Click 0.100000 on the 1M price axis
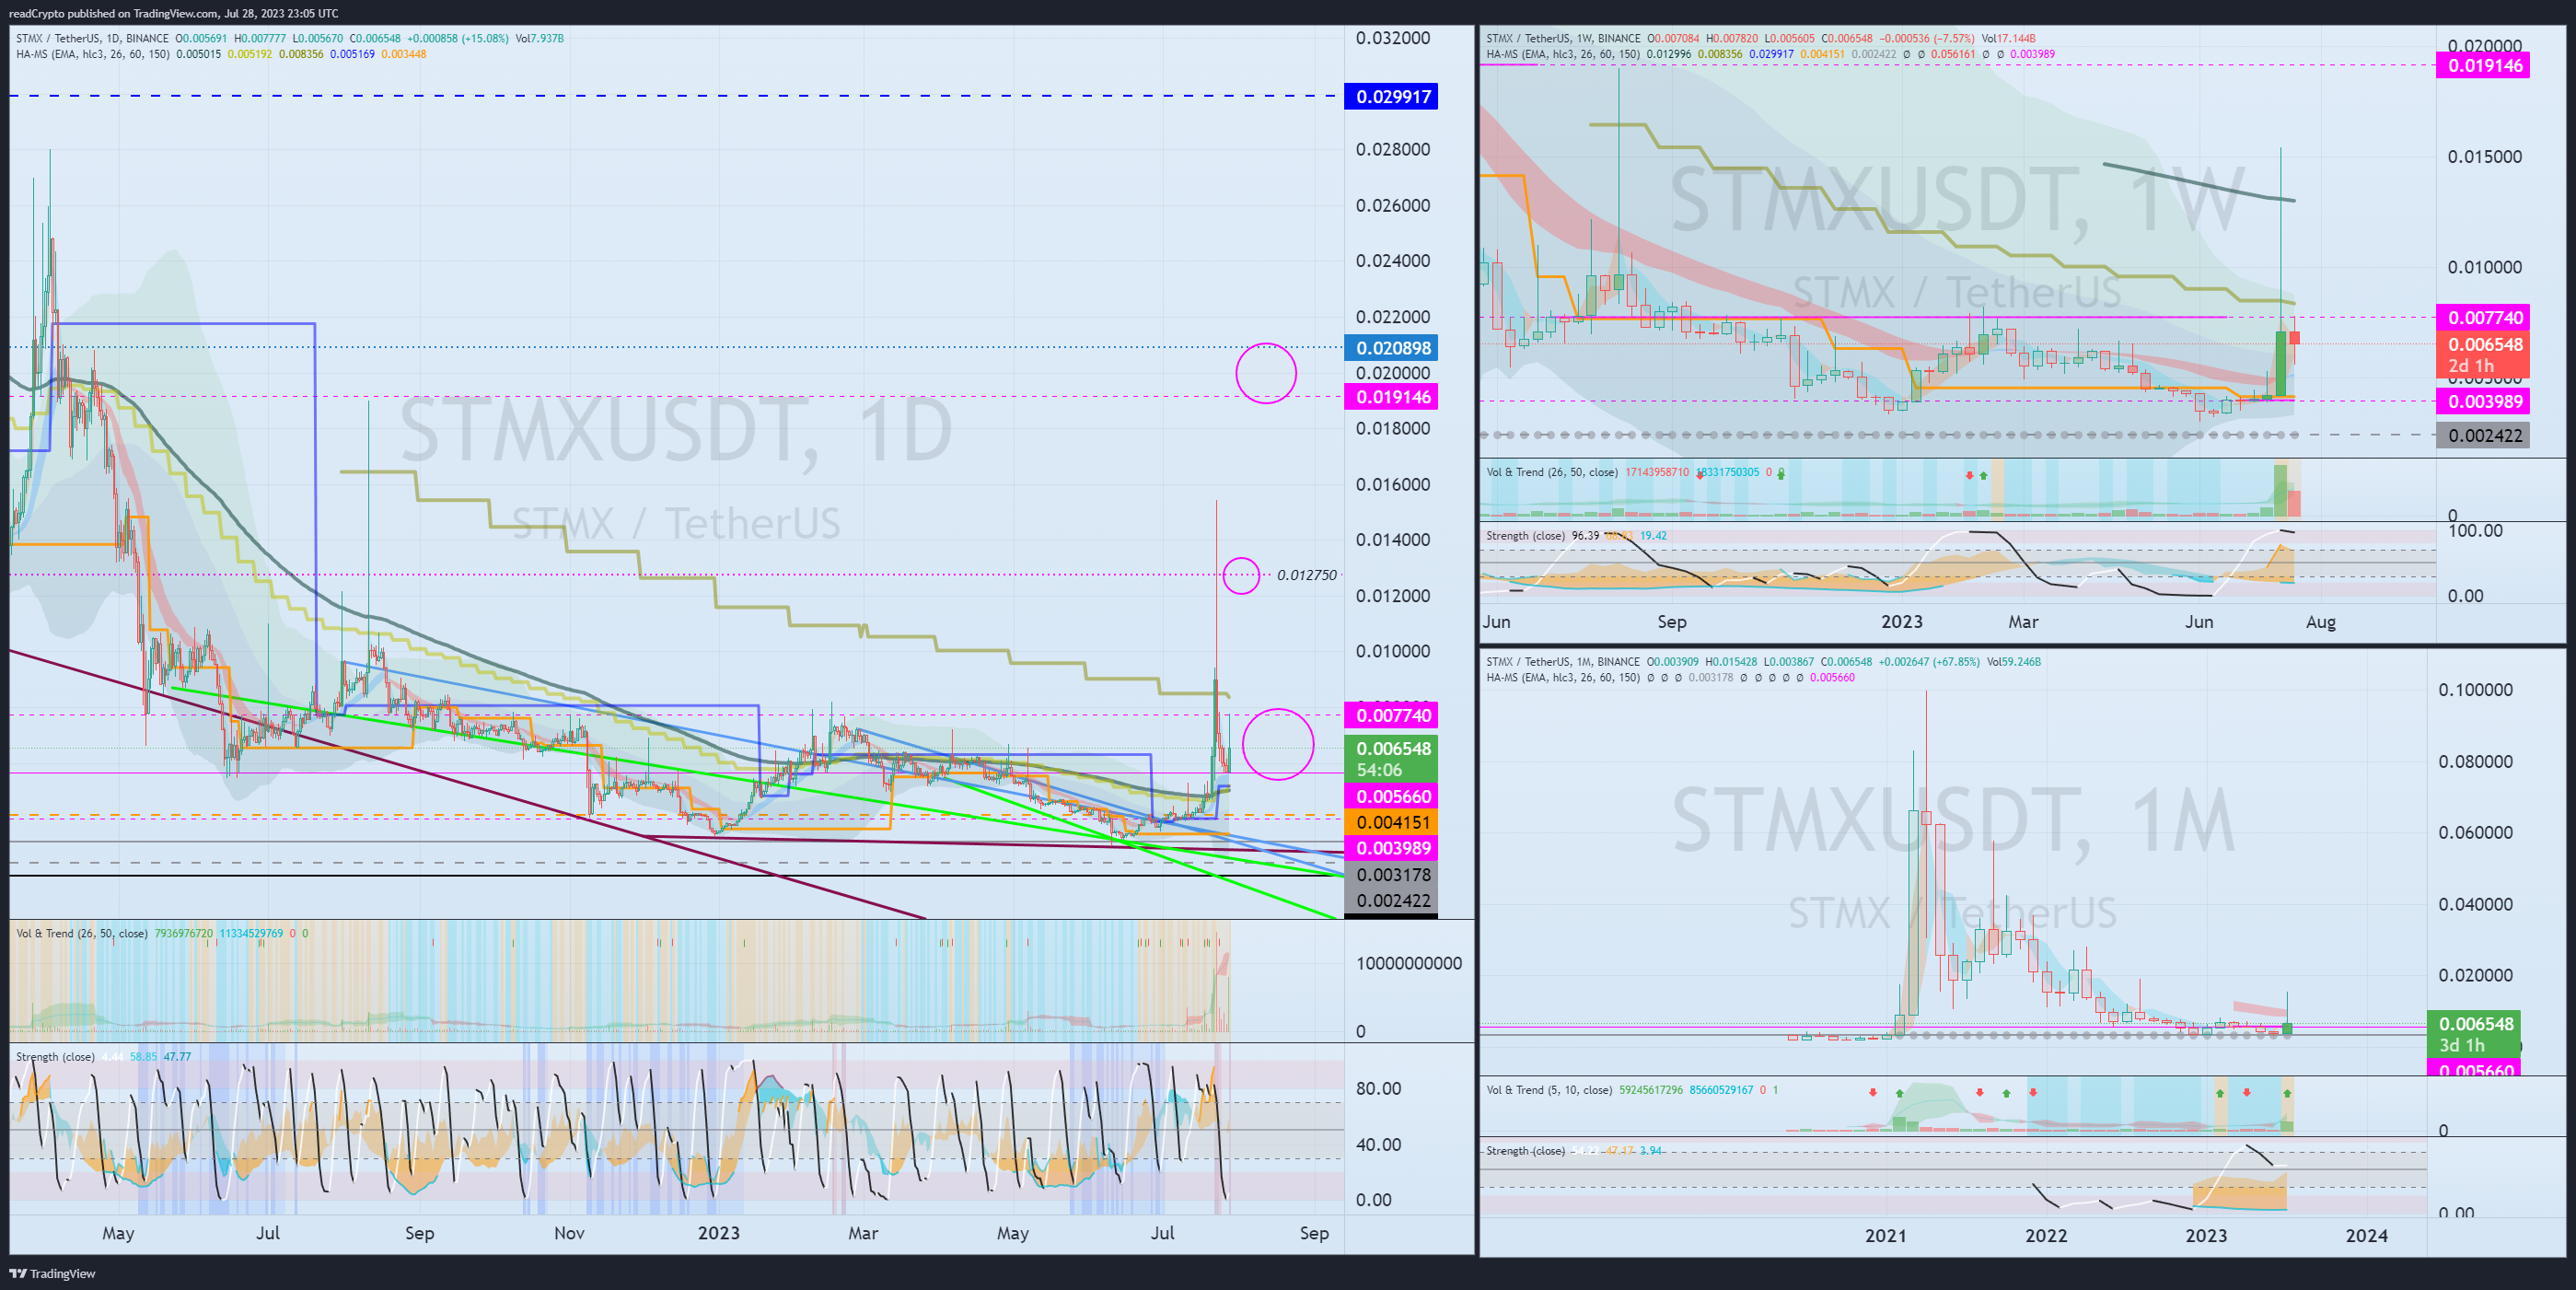 pos(2475,690)
